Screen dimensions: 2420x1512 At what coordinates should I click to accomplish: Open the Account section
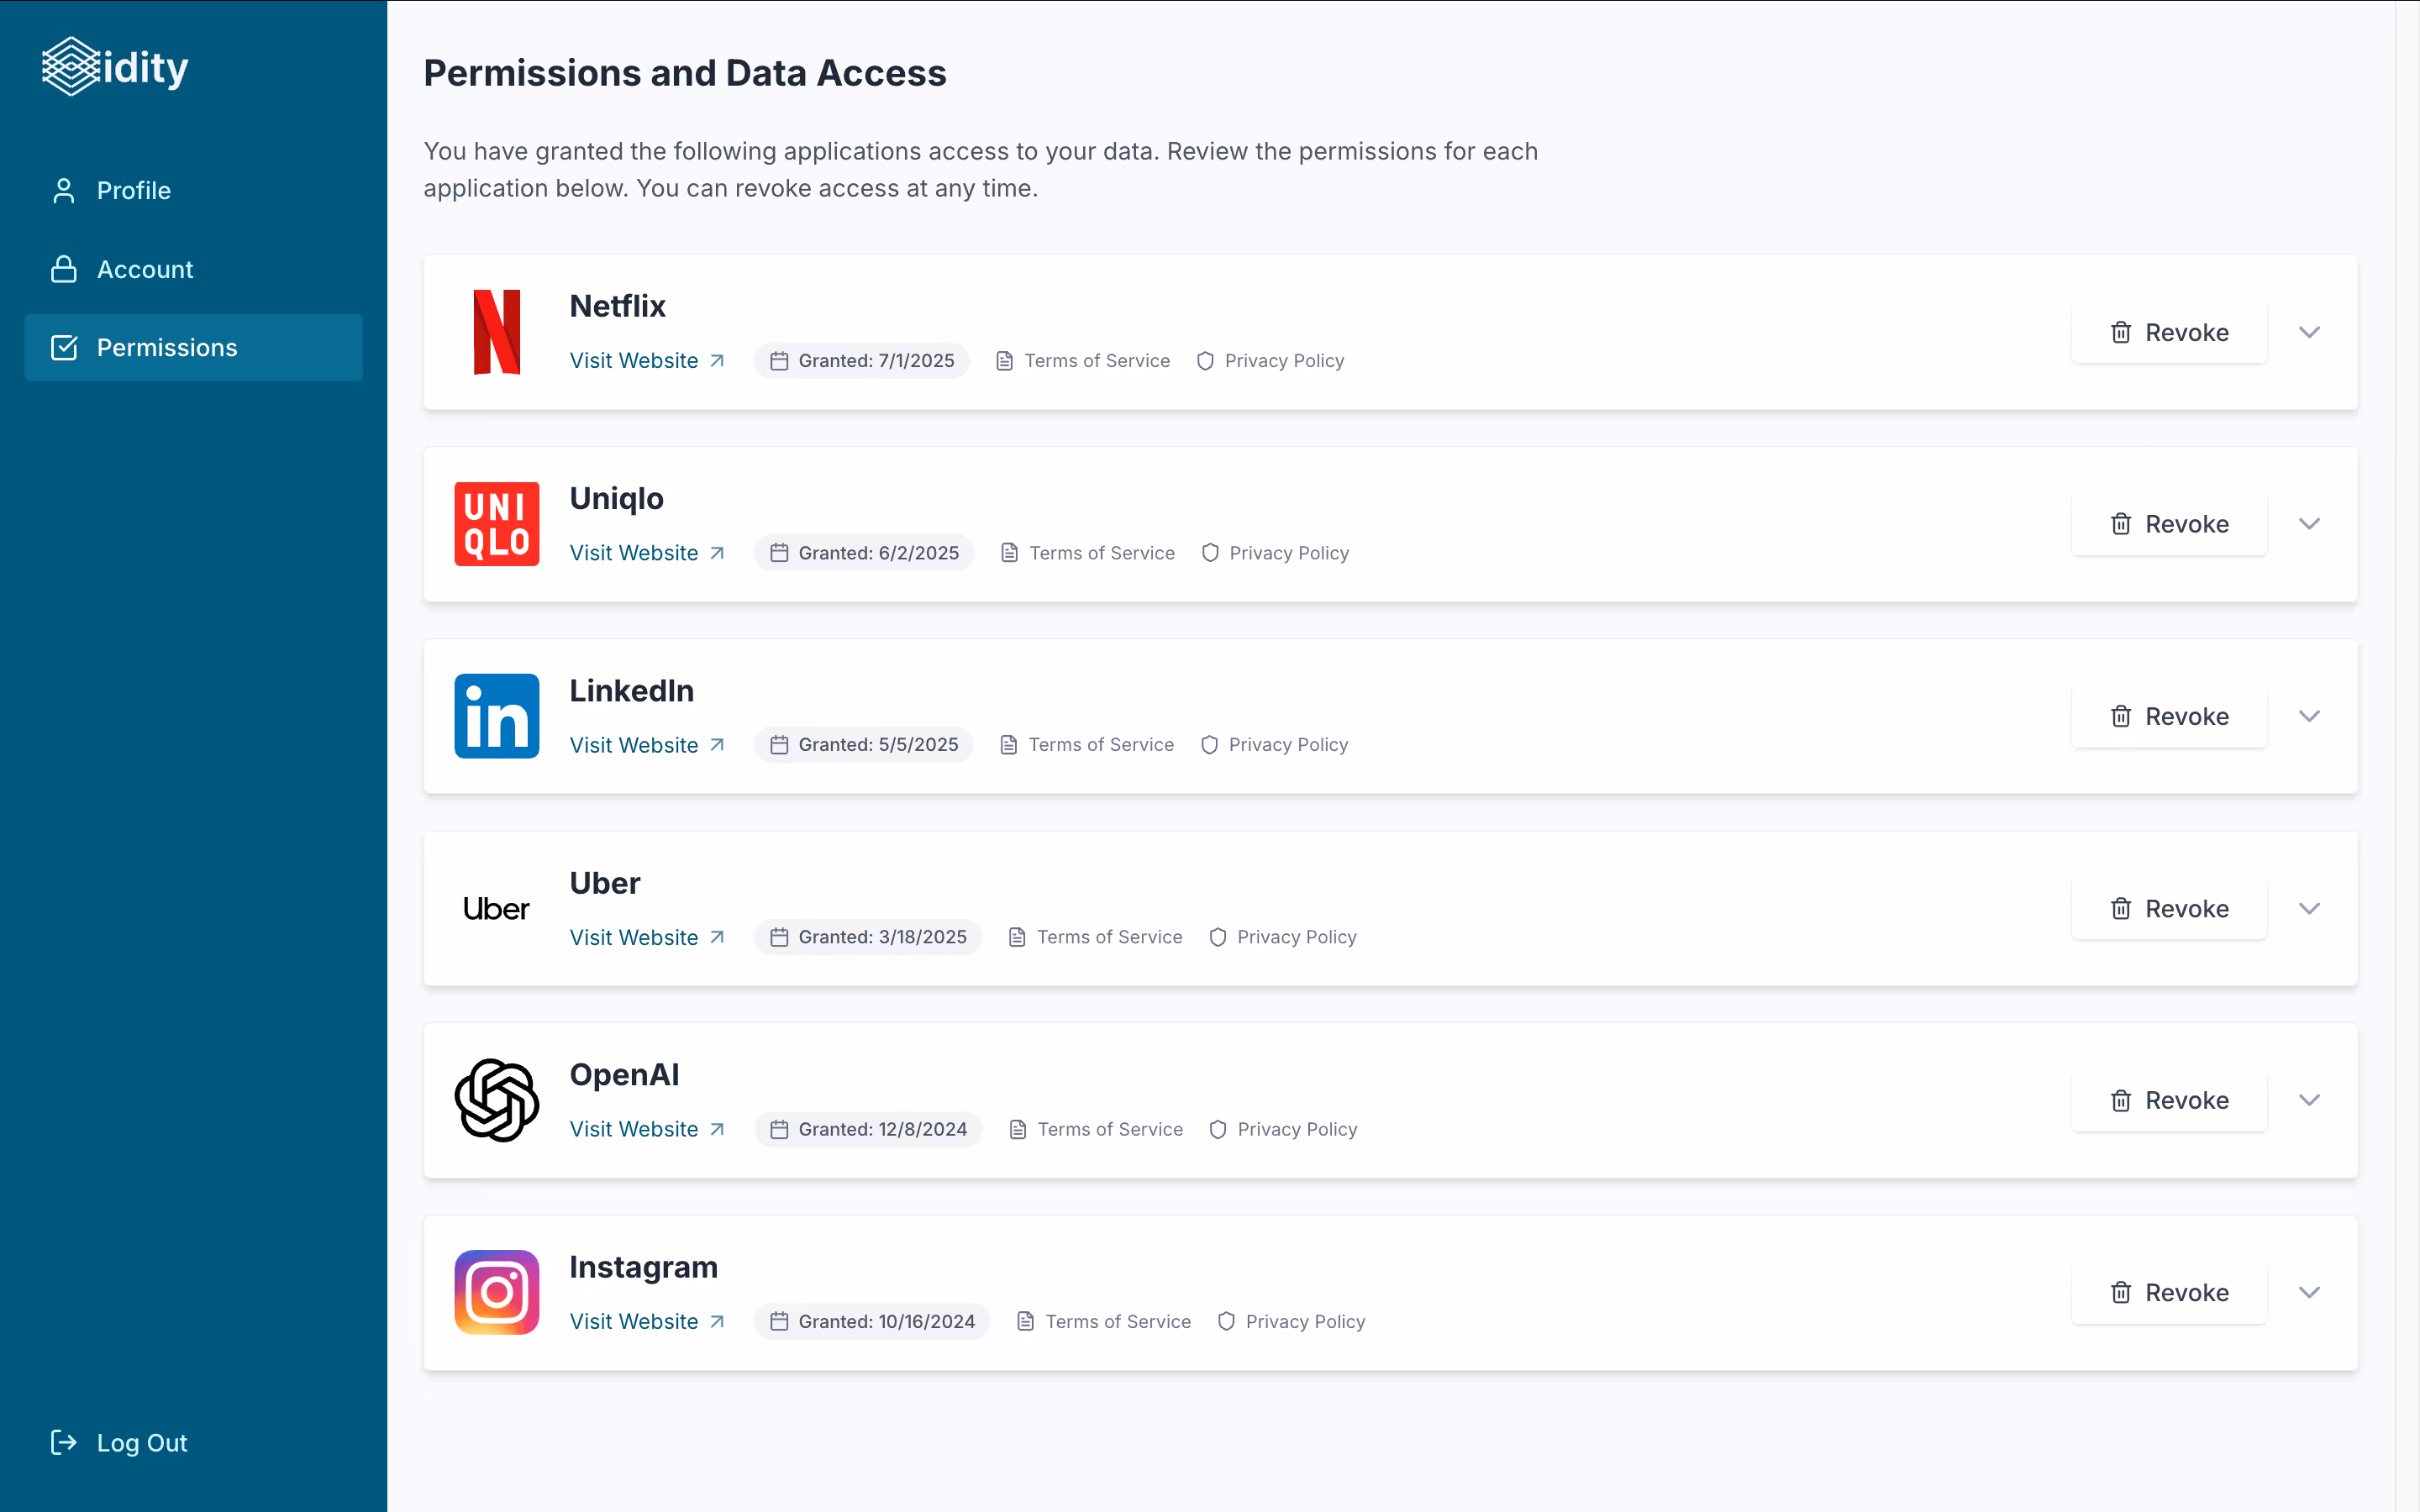[193, 269]
